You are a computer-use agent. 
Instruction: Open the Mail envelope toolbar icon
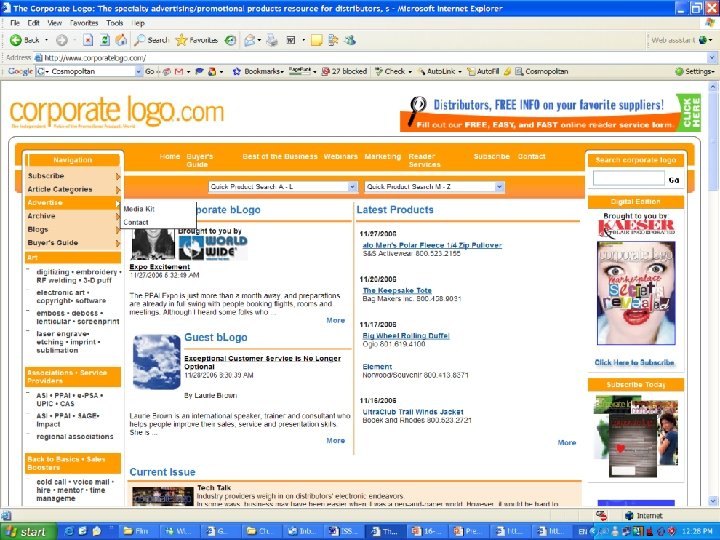(249, 40)
